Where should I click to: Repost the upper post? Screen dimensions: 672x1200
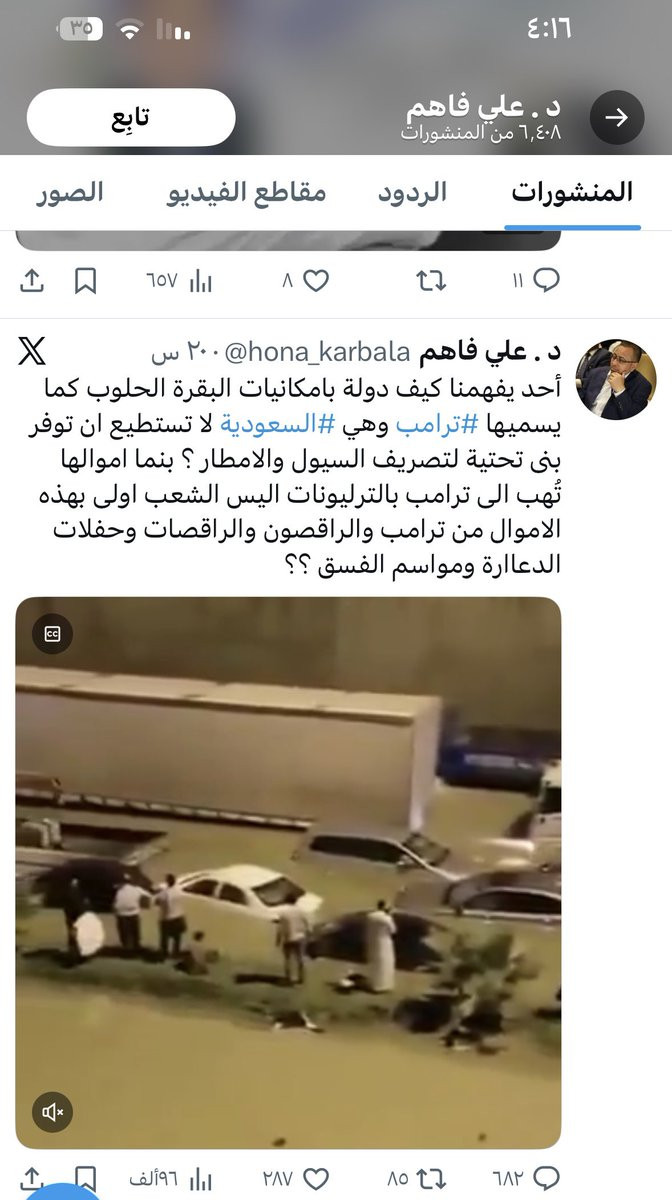pyautogui.click(x=431, y=282)
